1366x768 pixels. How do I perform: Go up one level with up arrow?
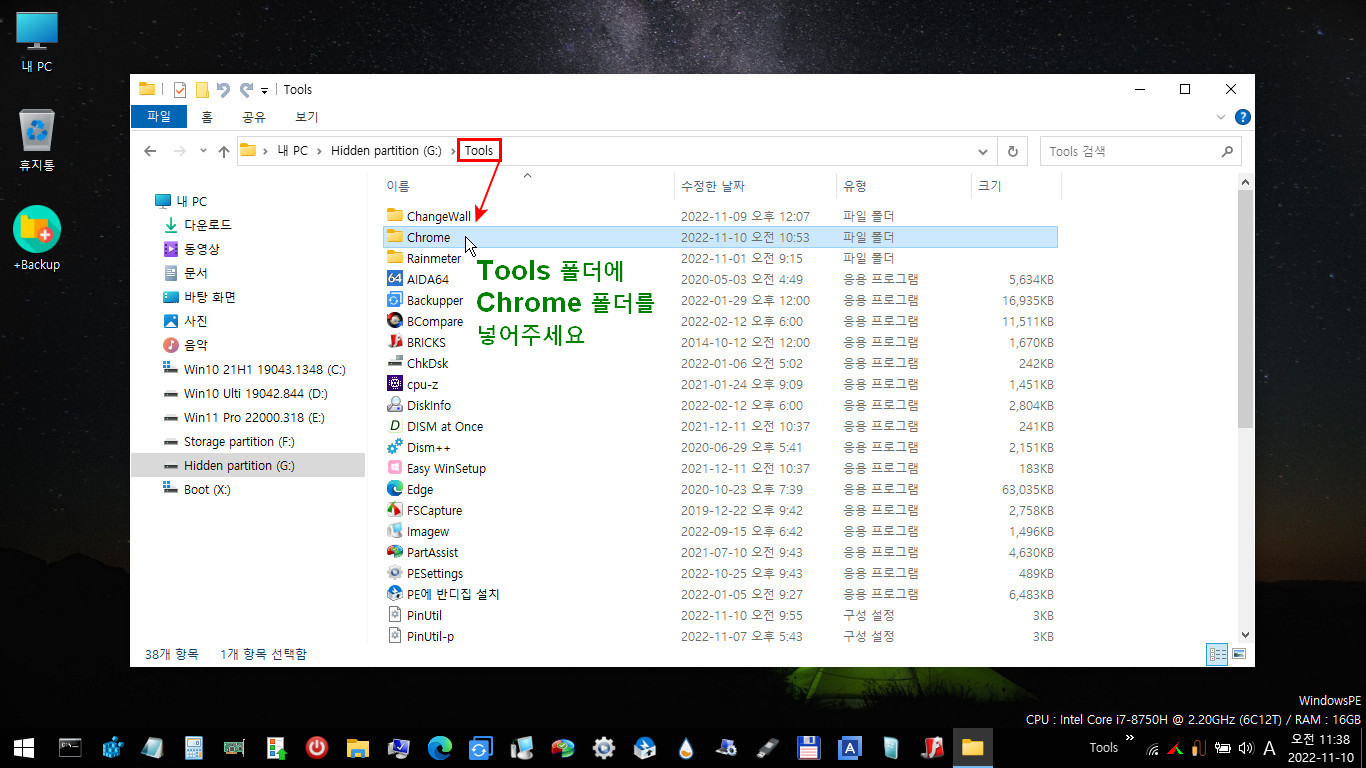(x=224, y=151)
